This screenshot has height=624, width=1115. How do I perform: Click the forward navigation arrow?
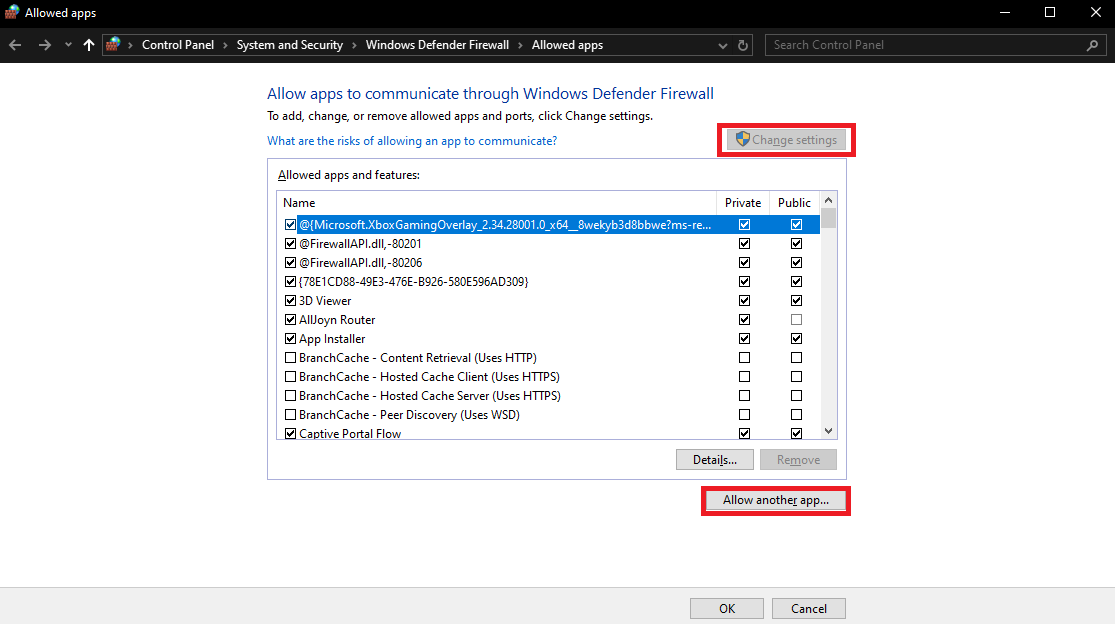(44, 44)
